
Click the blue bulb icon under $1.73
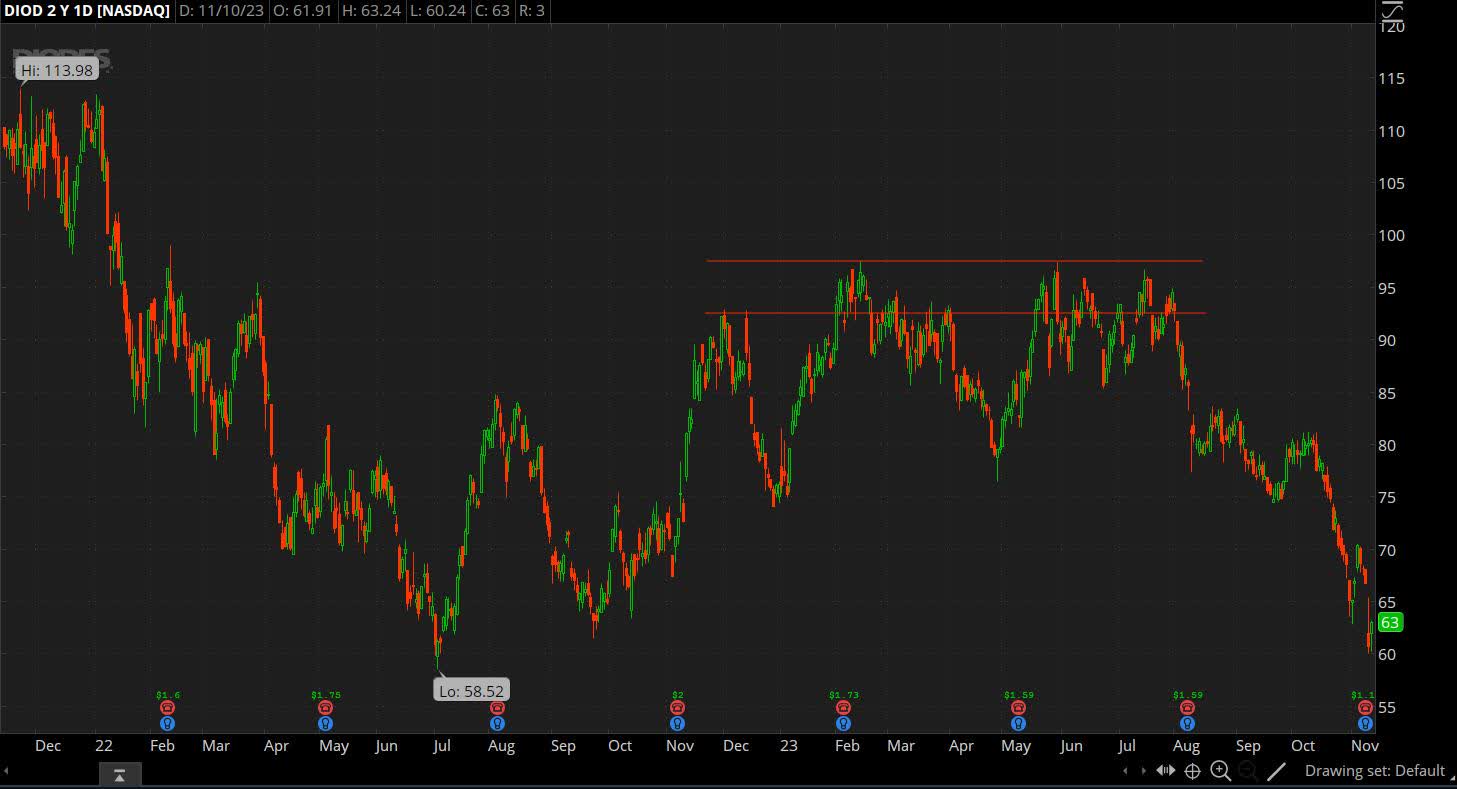tap(843, 723)
